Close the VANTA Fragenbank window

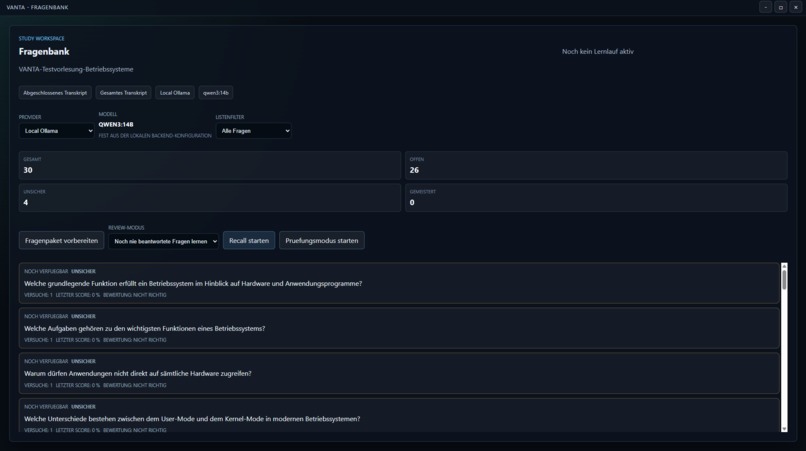pyautogui.click(x=796, y=7)
